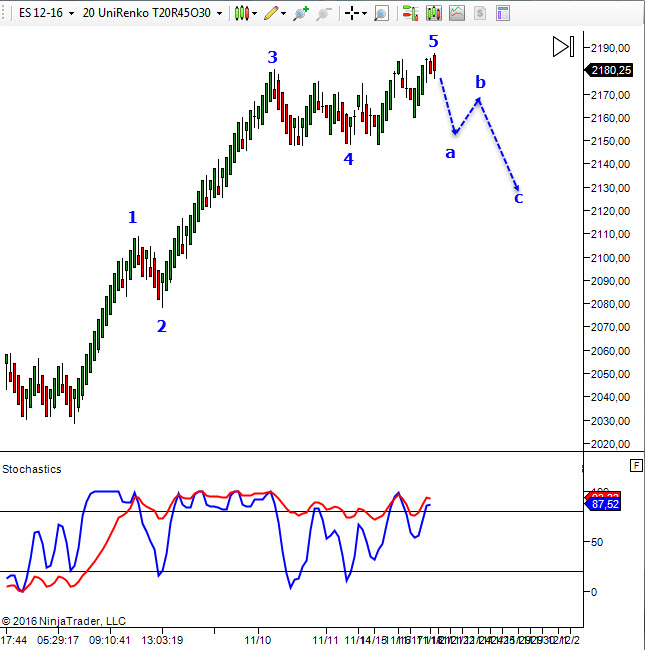Click the zoom in magnifier icon
Image resolution: width=645 pixels, height=650 pixels.
pos(301,13)
